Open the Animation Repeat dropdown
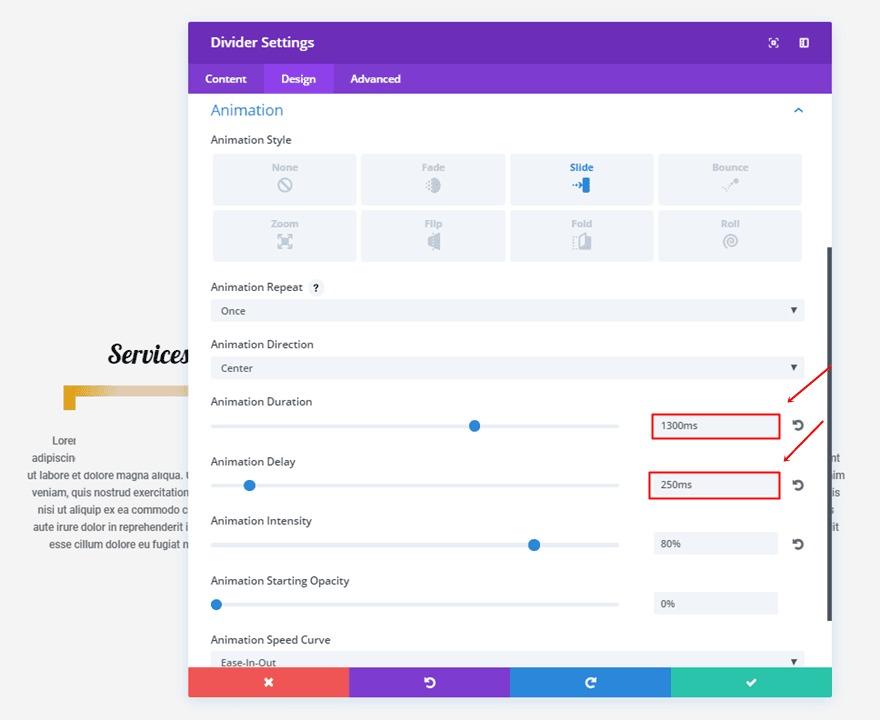Viewport: 880px width, 720px height. tap(507, 311)
